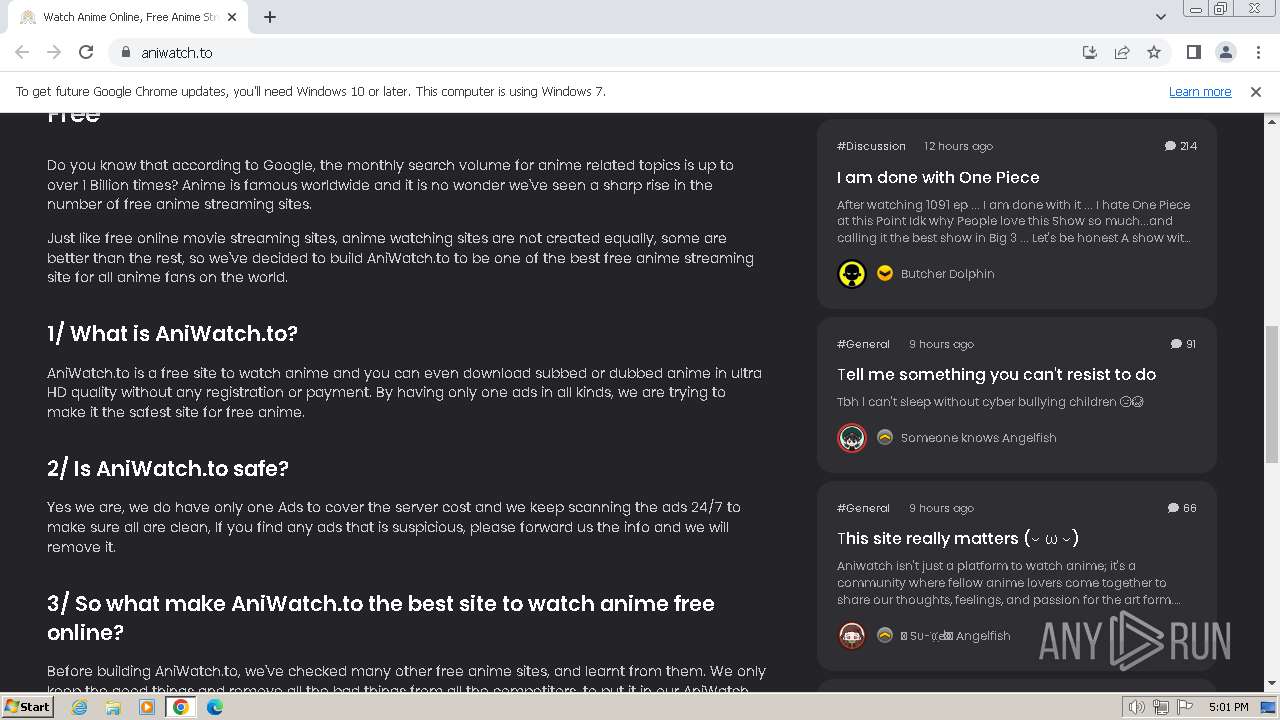Click rank badge beside Butcher Dolphin
Viewport: 1280px width, 720px height.
(885, 273)
